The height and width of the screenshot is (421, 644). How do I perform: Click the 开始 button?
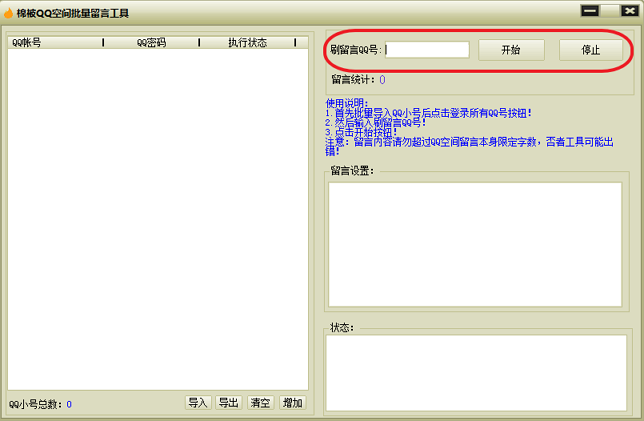pyautogui.click(x=511, y=50)
